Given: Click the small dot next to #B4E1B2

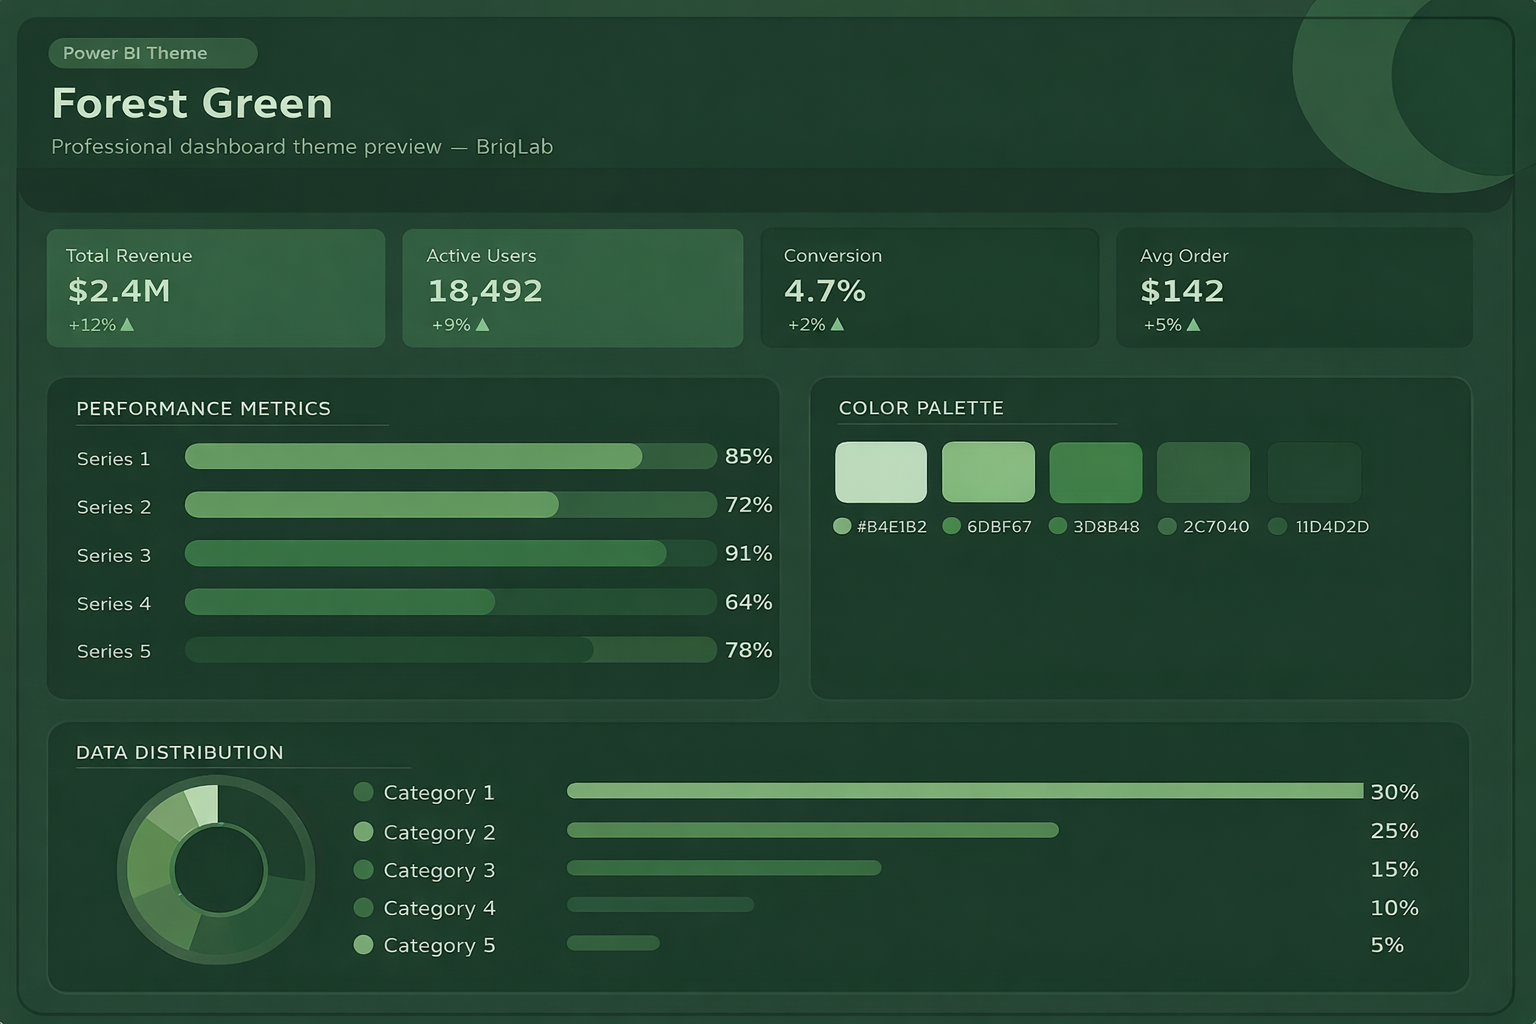Looking at the screenshot, I should point(842,526).
